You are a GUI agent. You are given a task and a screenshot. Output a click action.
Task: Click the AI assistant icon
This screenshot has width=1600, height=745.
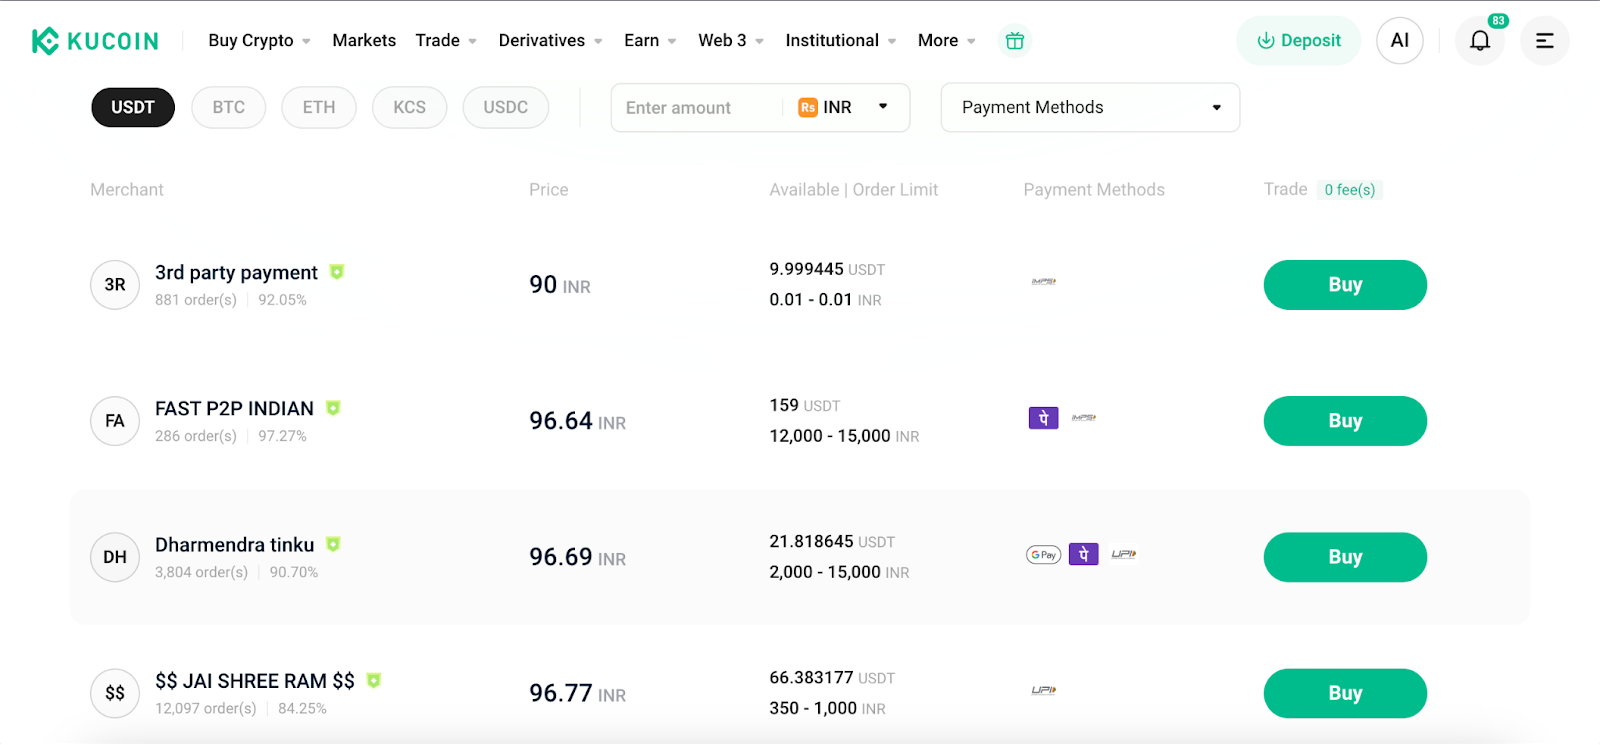coord(1399,41)
